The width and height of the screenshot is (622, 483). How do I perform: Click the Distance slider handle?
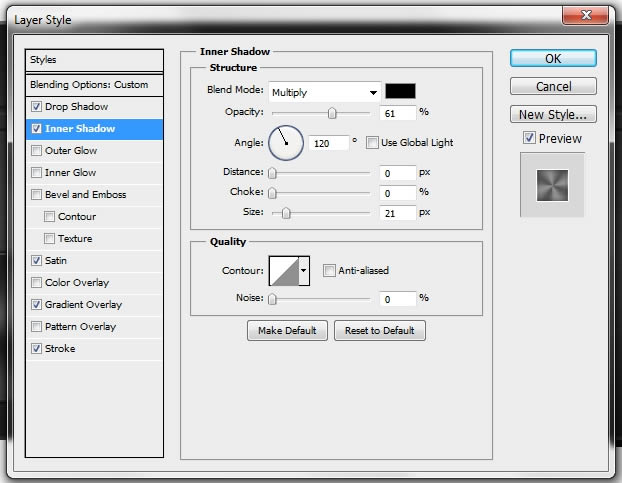[272, 173]
